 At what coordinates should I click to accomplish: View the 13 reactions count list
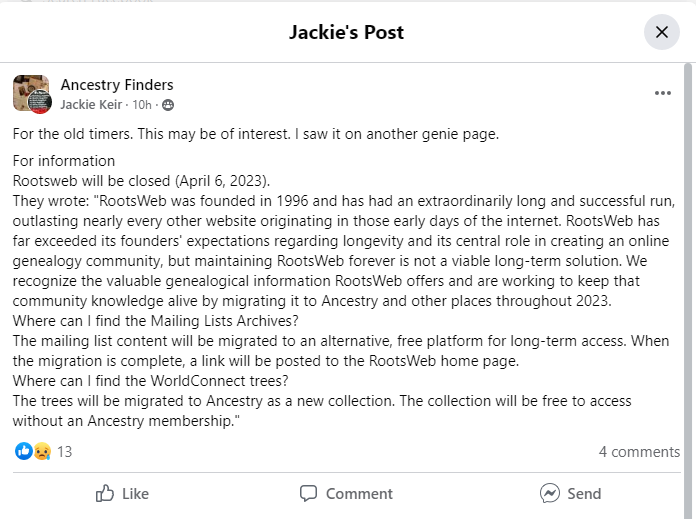(64, 452)
